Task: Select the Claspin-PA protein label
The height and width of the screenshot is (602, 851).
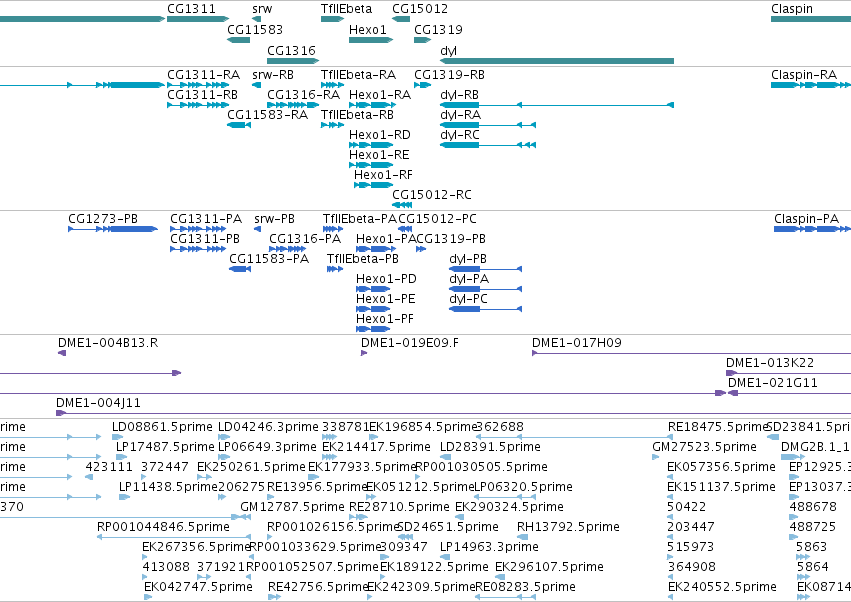Action: [x=806, y=219]
